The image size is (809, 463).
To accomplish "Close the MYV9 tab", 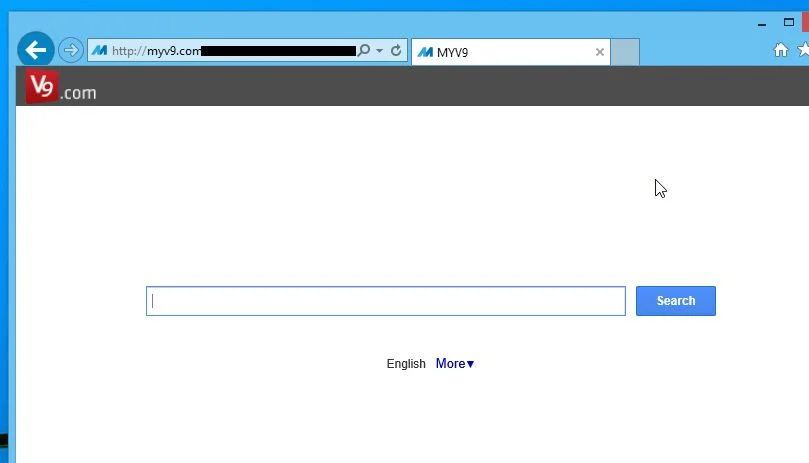I will (x=600, y=52).
